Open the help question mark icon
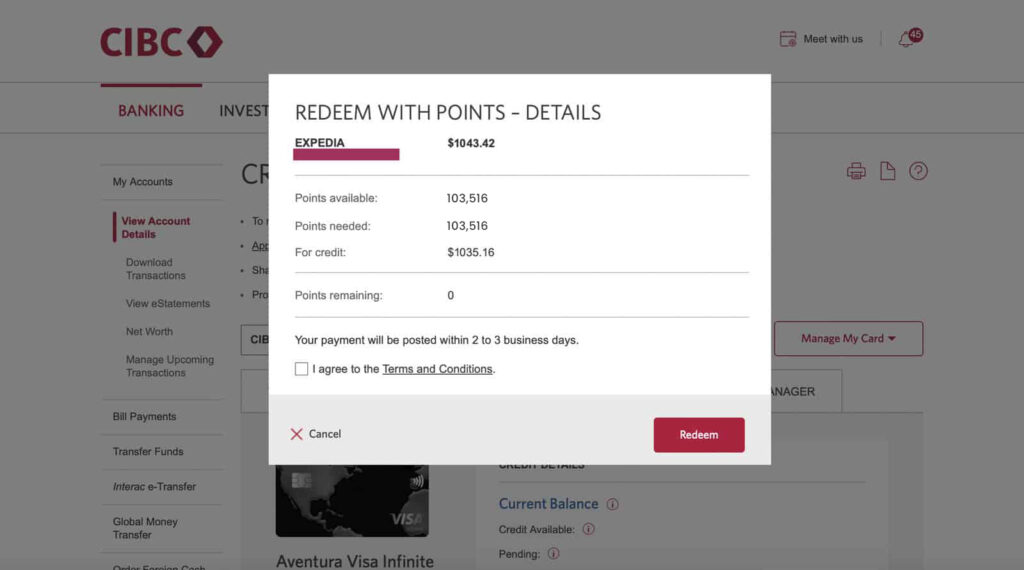The image size is (1024, 570). click(918, 171)
